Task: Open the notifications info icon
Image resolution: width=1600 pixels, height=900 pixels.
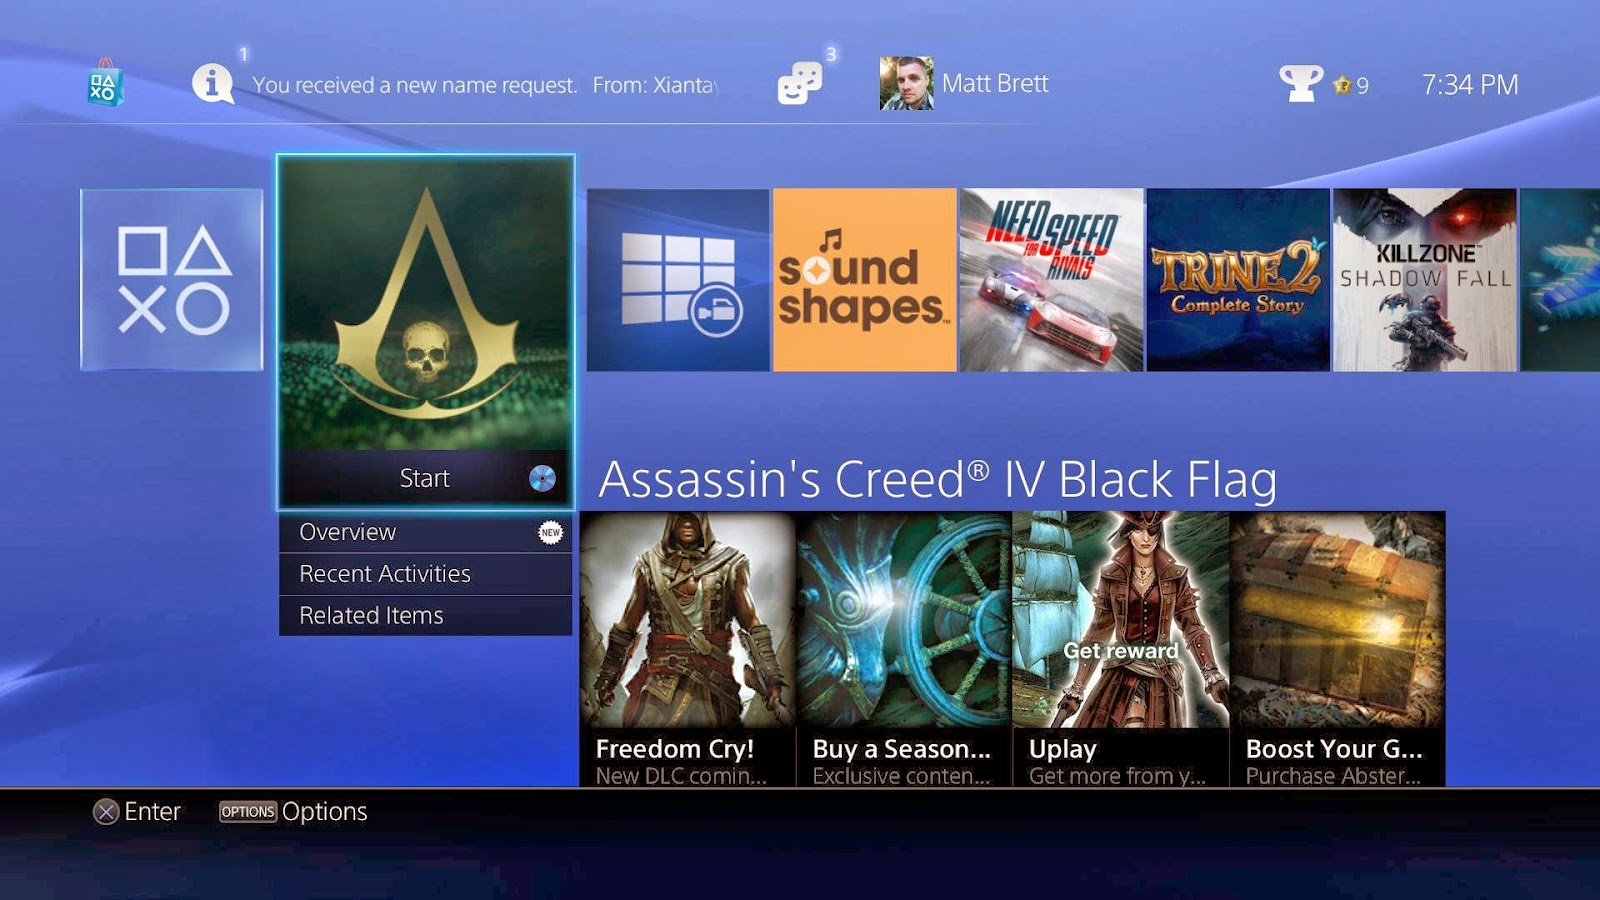Action: pyautogui.click(x=213, y=83)
